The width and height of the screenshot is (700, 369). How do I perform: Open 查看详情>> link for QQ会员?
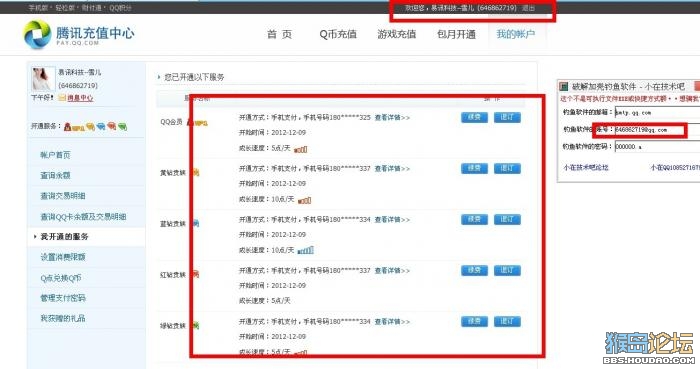(x=392, y=118)
